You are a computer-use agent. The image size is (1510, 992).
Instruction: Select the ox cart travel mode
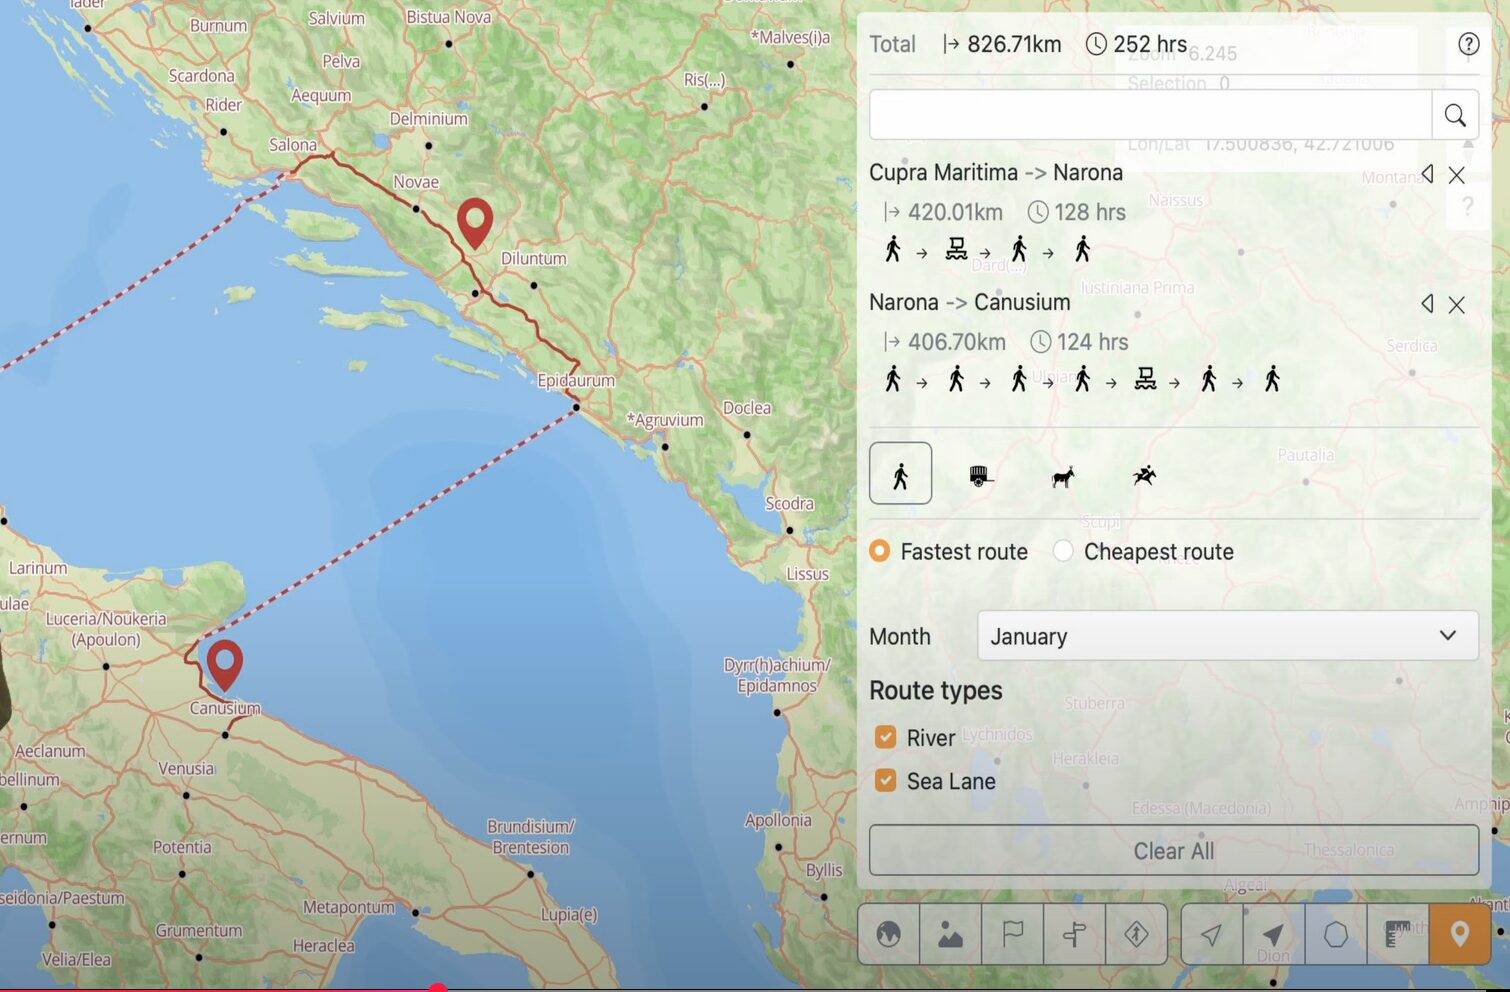[x=981, y=476]
